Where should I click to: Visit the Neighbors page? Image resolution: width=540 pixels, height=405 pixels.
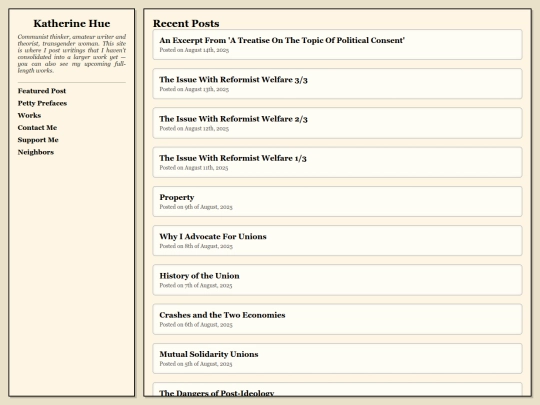36,152
